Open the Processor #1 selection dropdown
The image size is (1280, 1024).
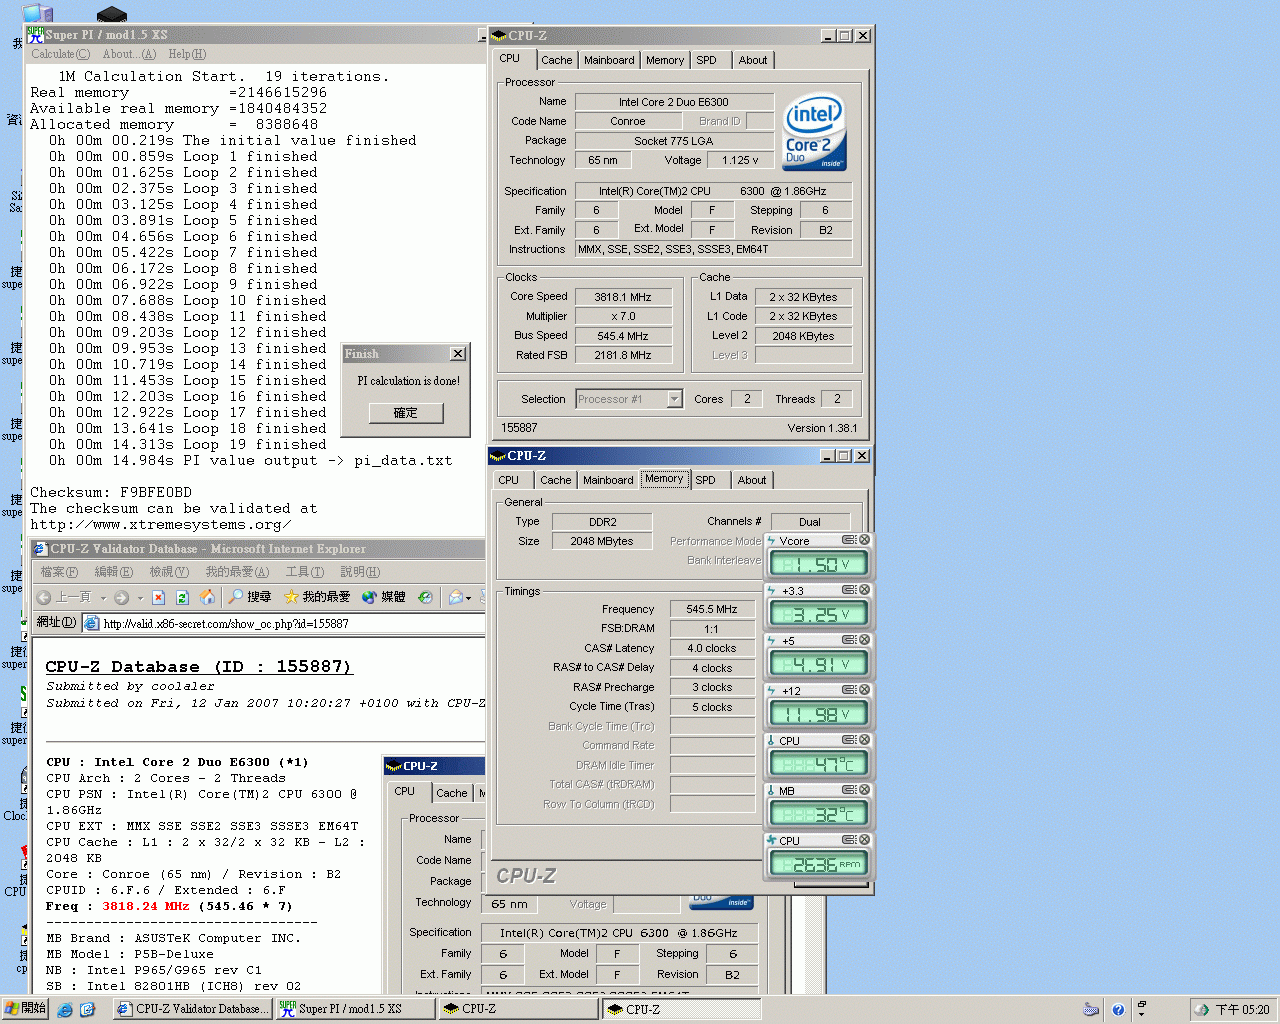674,399
